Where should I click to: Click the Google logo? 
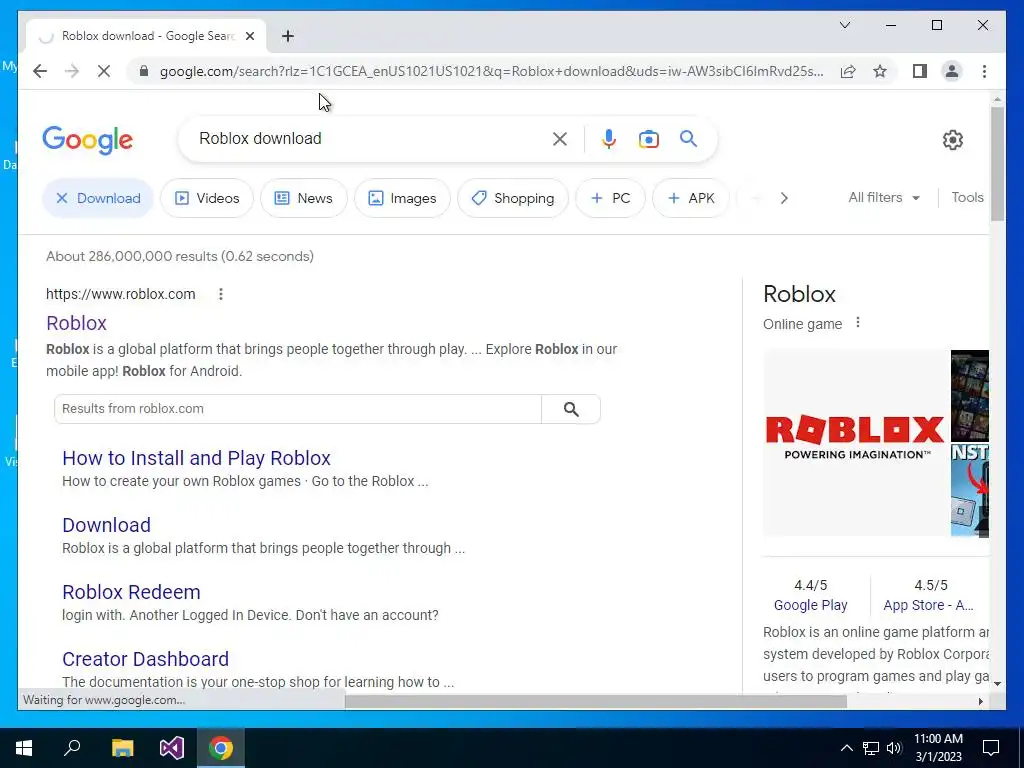pos(88,140)
